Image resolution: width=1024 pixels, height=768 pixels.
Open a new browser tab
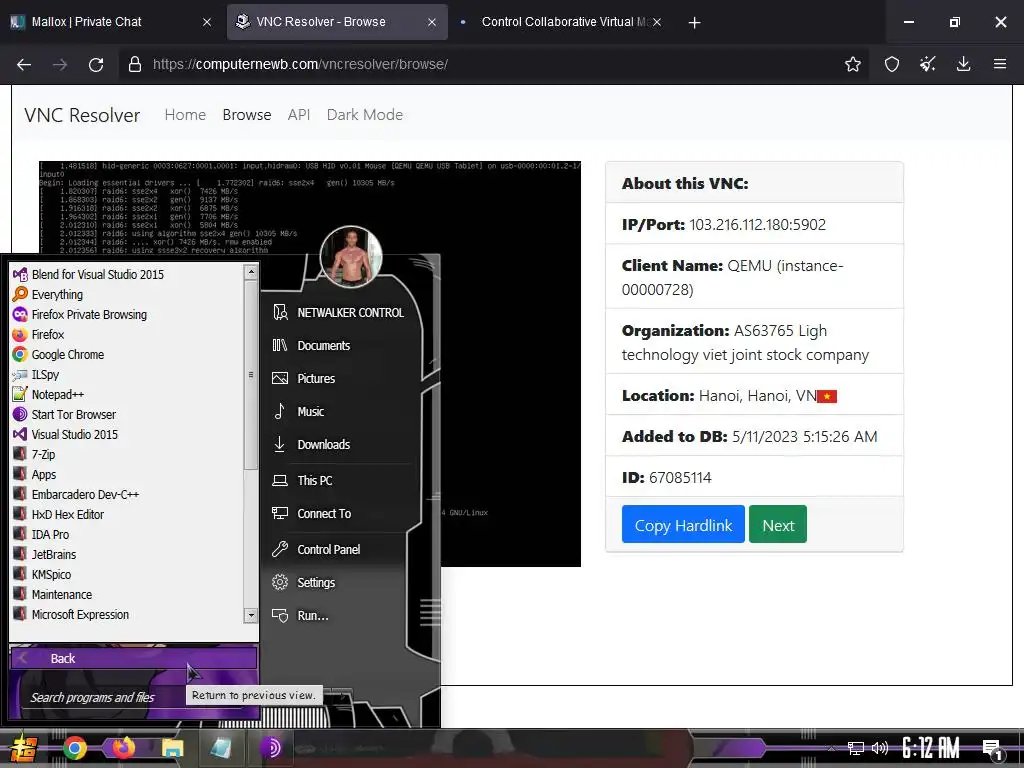[694, 23]
